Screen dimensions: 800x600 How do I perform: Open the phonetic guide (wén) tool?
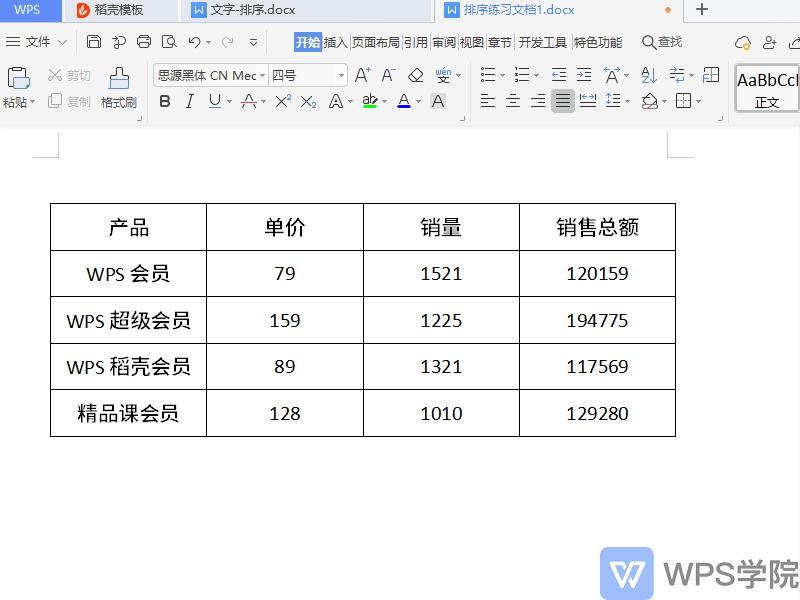443,76
